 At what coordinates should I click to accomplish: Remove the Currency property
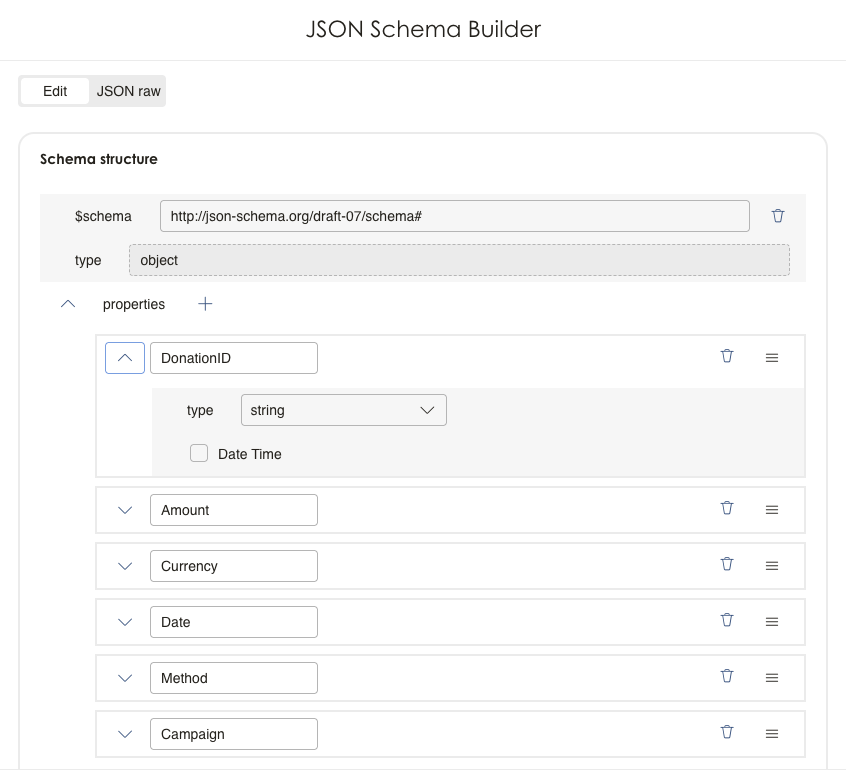tap(727, 564)
